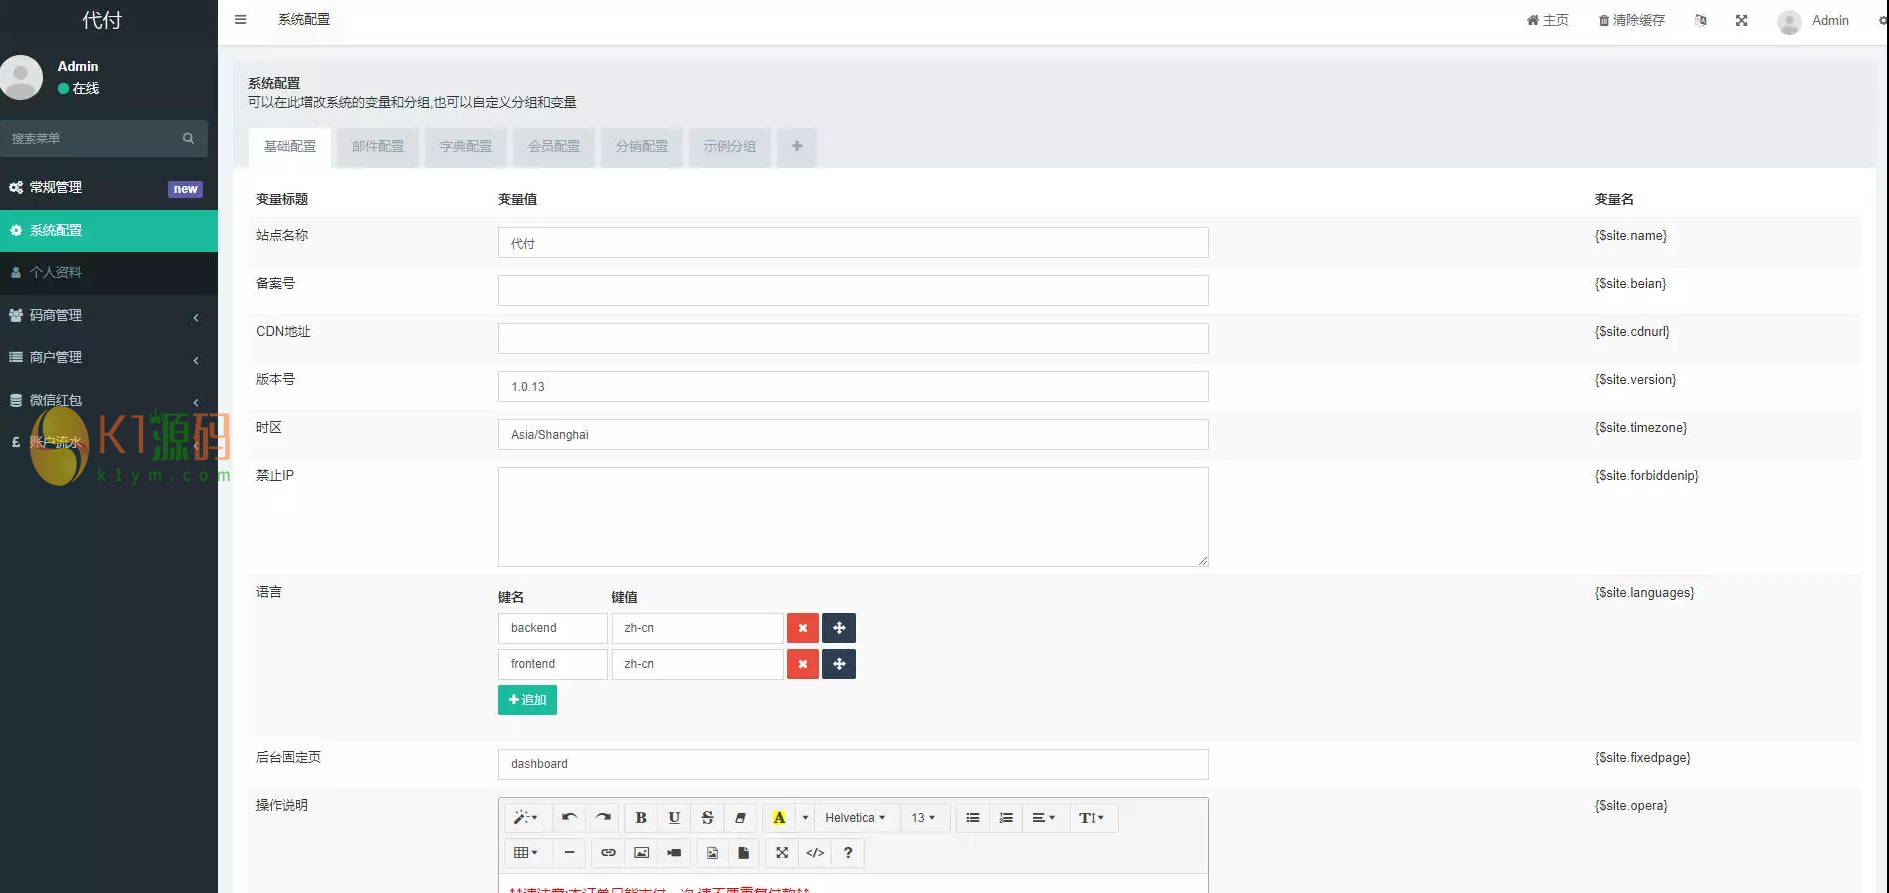Screen dimensions: 1889x893
Task: Click the sidebar menu search magnifier
Action: (188, 138)
